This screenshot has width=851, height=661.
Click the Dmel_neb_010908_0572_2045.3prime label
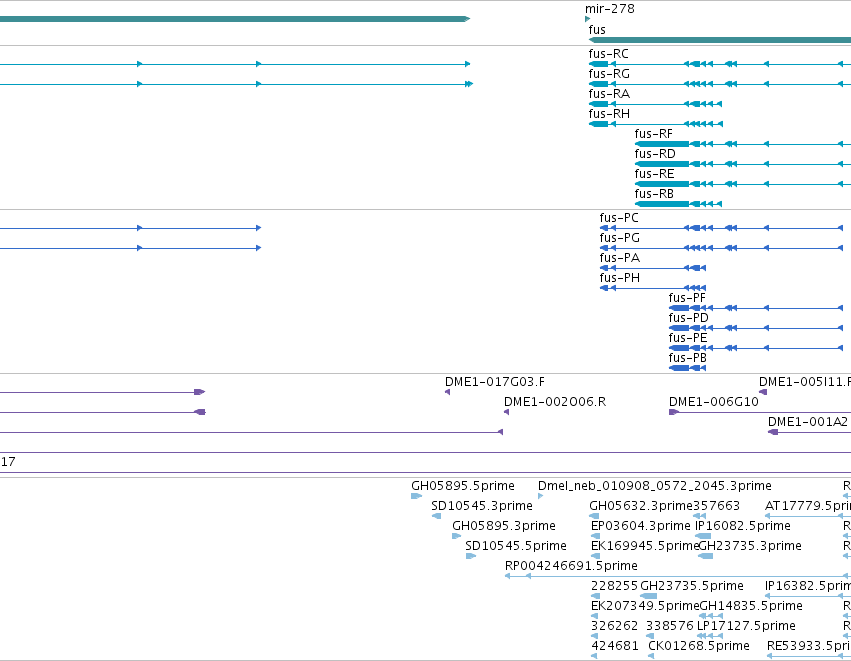(655, 486)
